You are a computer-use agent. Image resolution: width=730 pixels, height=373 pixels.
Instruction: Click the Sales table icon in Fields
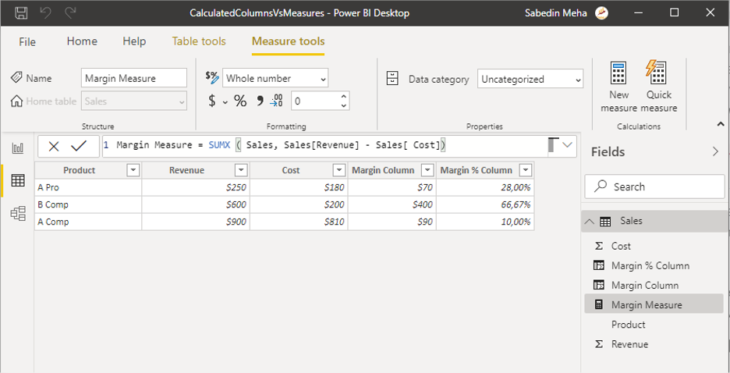pos(605,222)
